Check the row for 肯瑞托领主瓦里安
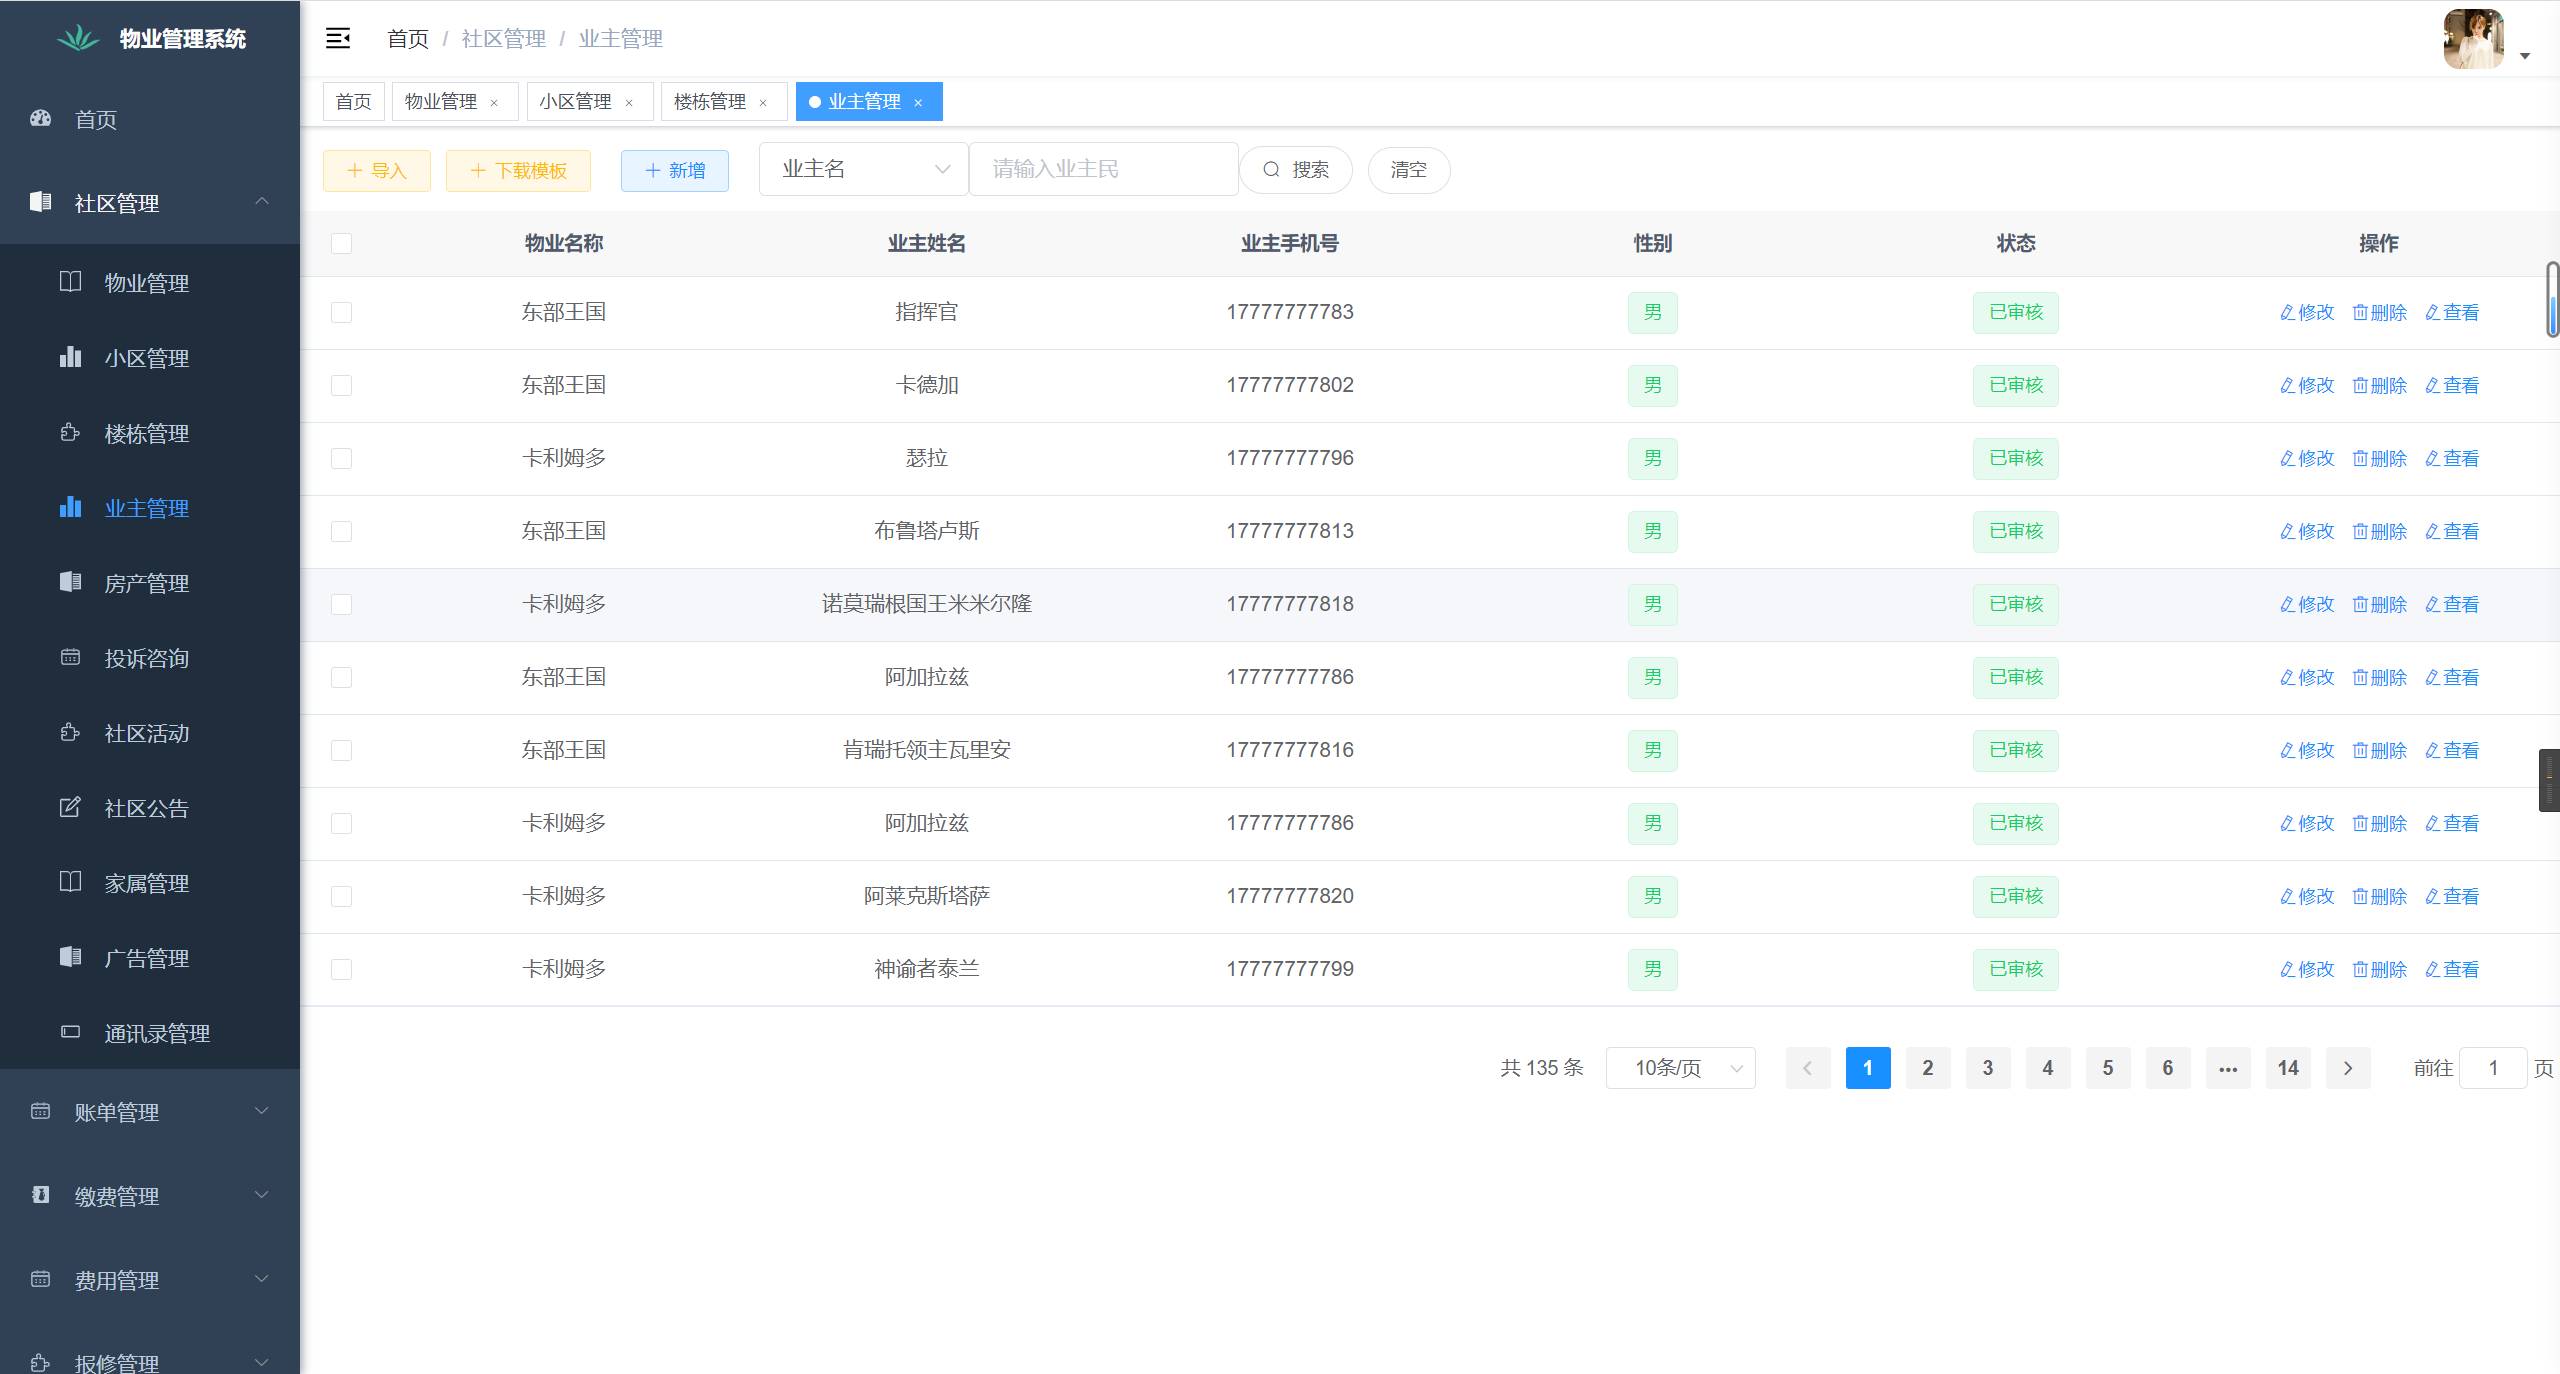Viewport: 2560px width, 1374px height. click(x=341, y=750)
